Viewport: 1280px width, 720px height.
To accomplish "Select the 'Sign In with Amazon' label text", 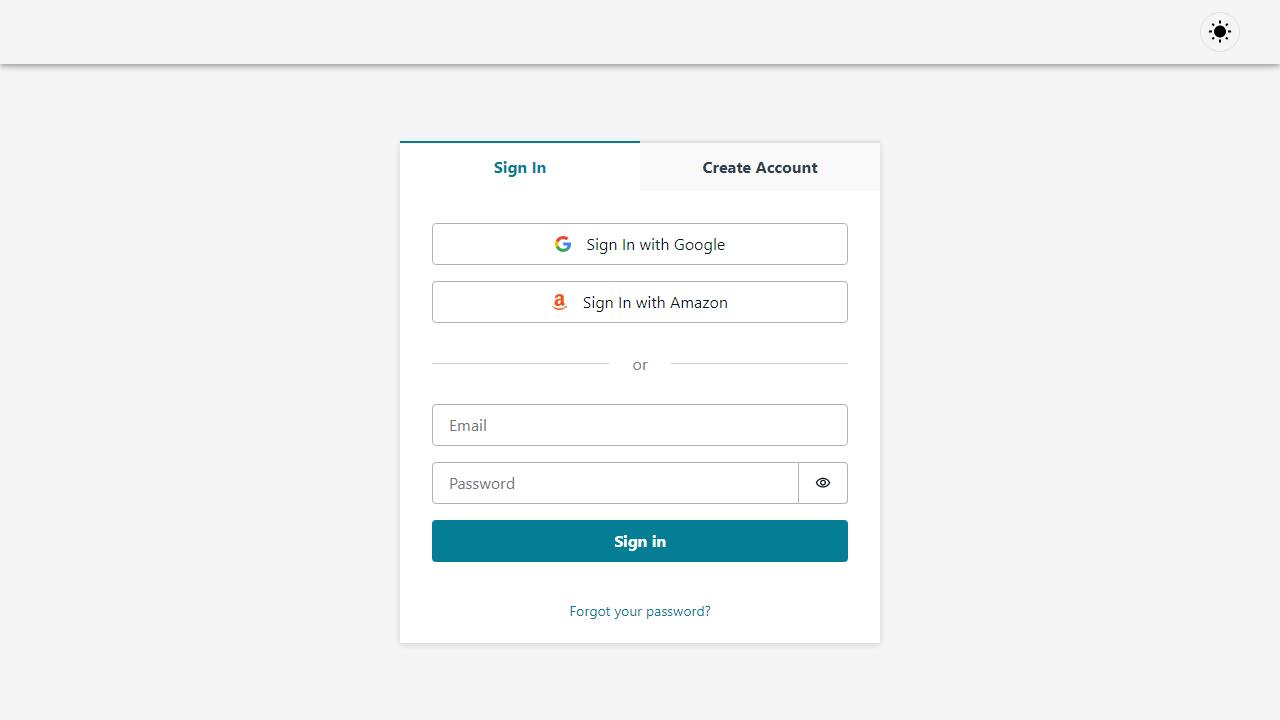I will pyautogui.click(x=655, y=302).
